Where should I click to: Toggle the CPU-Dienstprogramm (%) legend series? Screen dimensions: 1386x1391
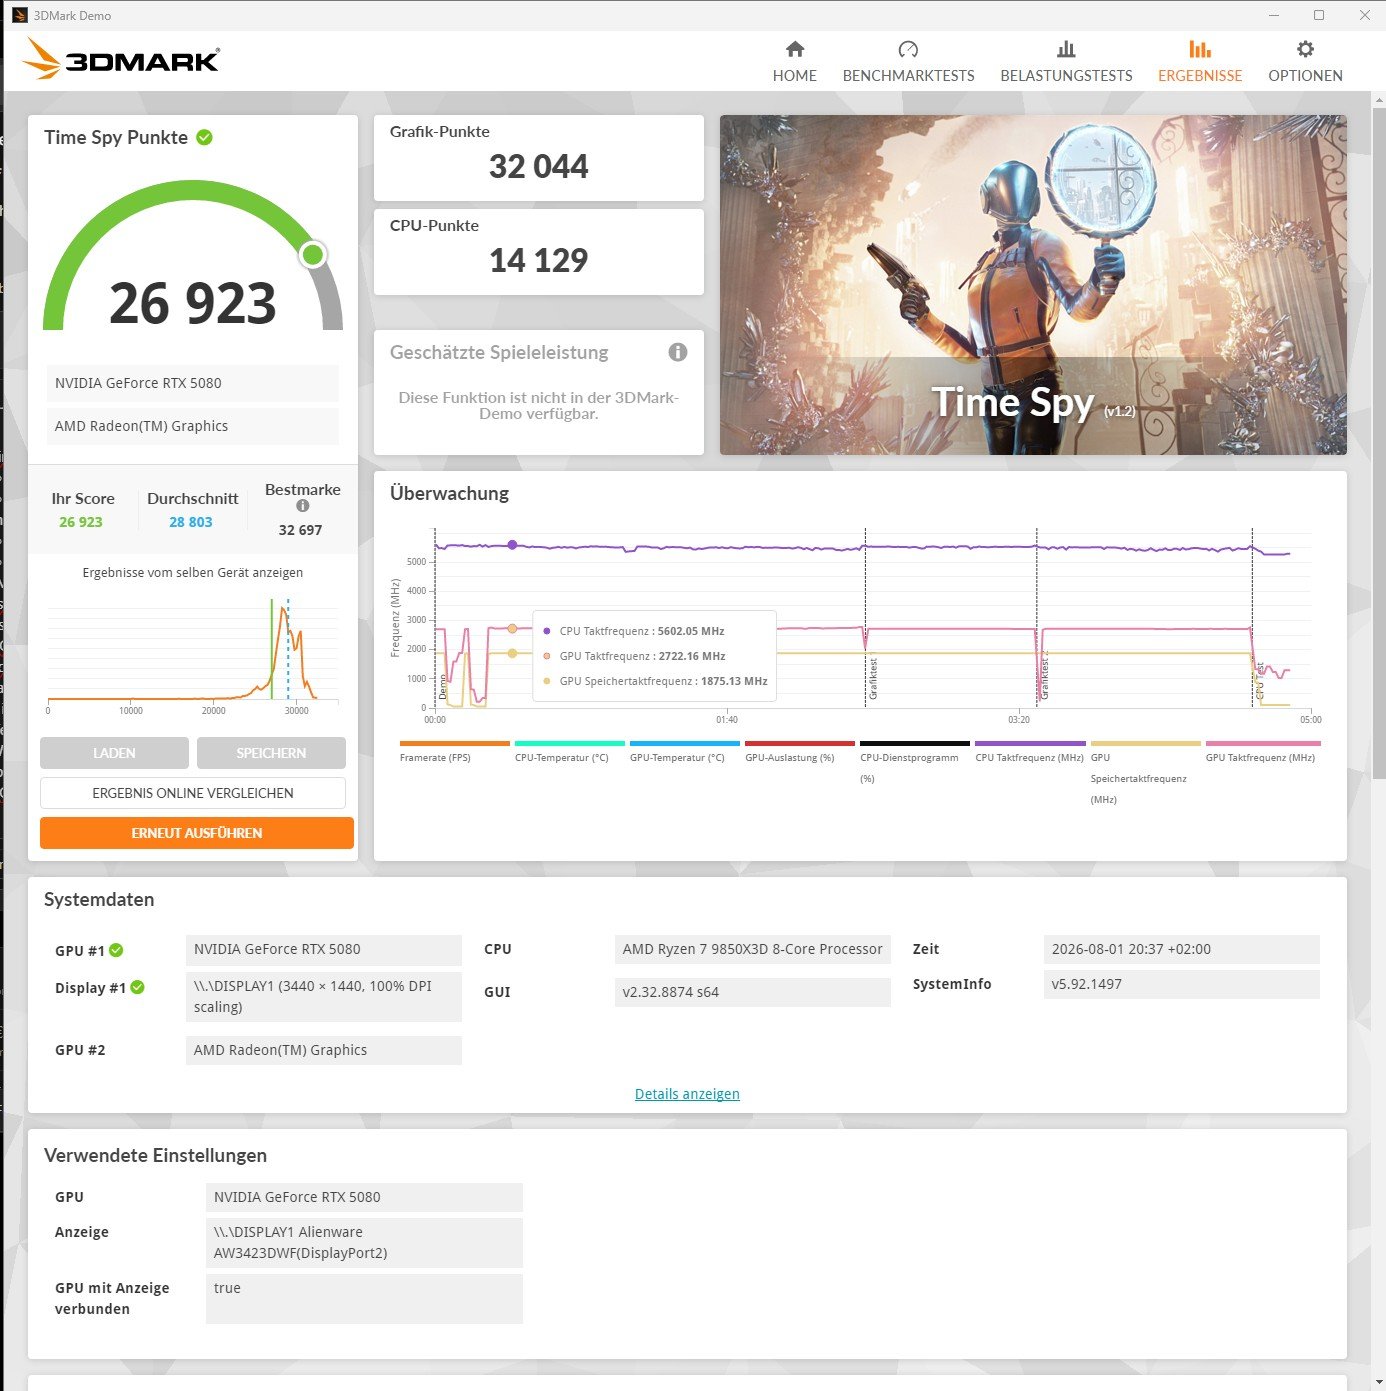(x=914, y=762)
